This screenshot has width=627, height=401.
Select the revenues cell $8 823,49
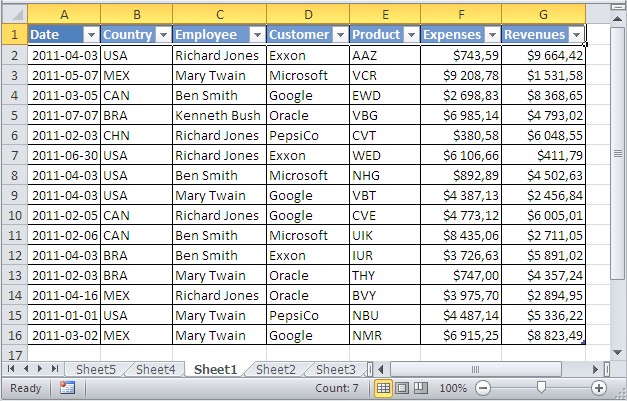pyautogui.click(x=543, y=335)
